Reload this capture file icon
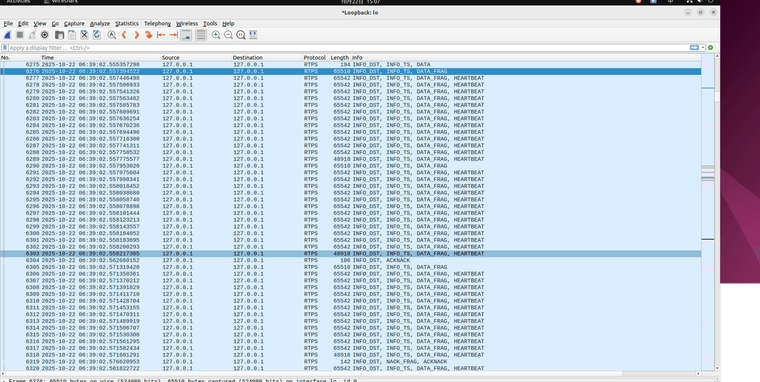This screenshot has width=760, height=382. pos(96,35)
